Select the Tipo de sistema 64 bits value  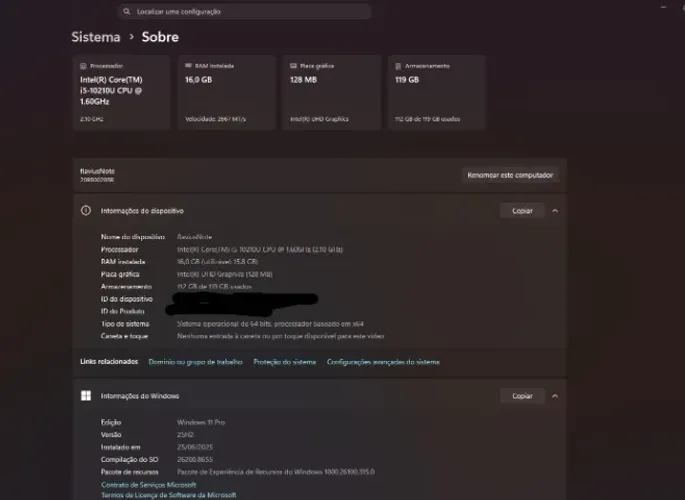[x=270, y=324]
